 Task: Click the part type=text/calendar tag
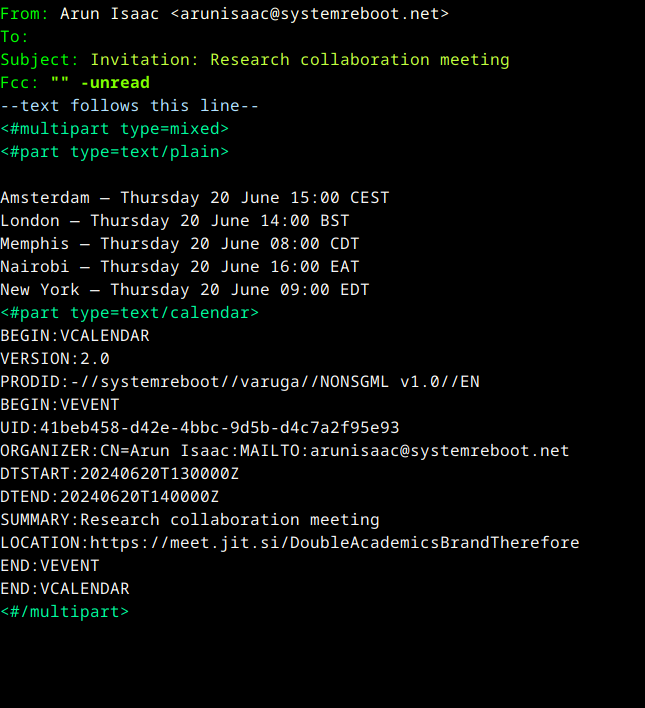click(130, 313)
